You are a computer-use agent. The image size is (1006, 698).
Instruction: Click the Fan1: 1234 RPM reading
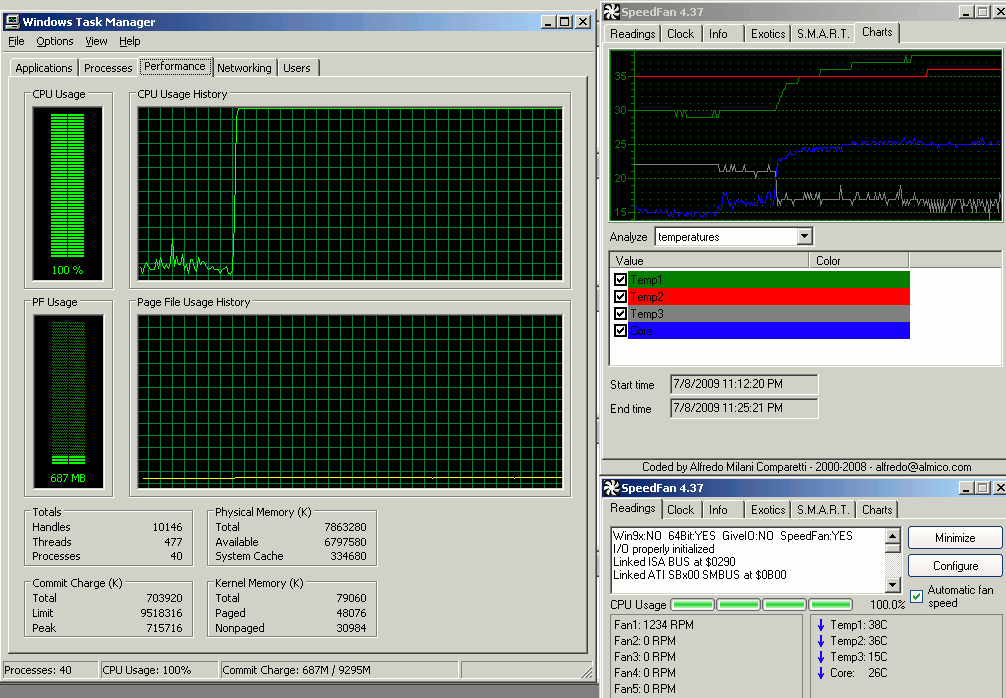653,624
